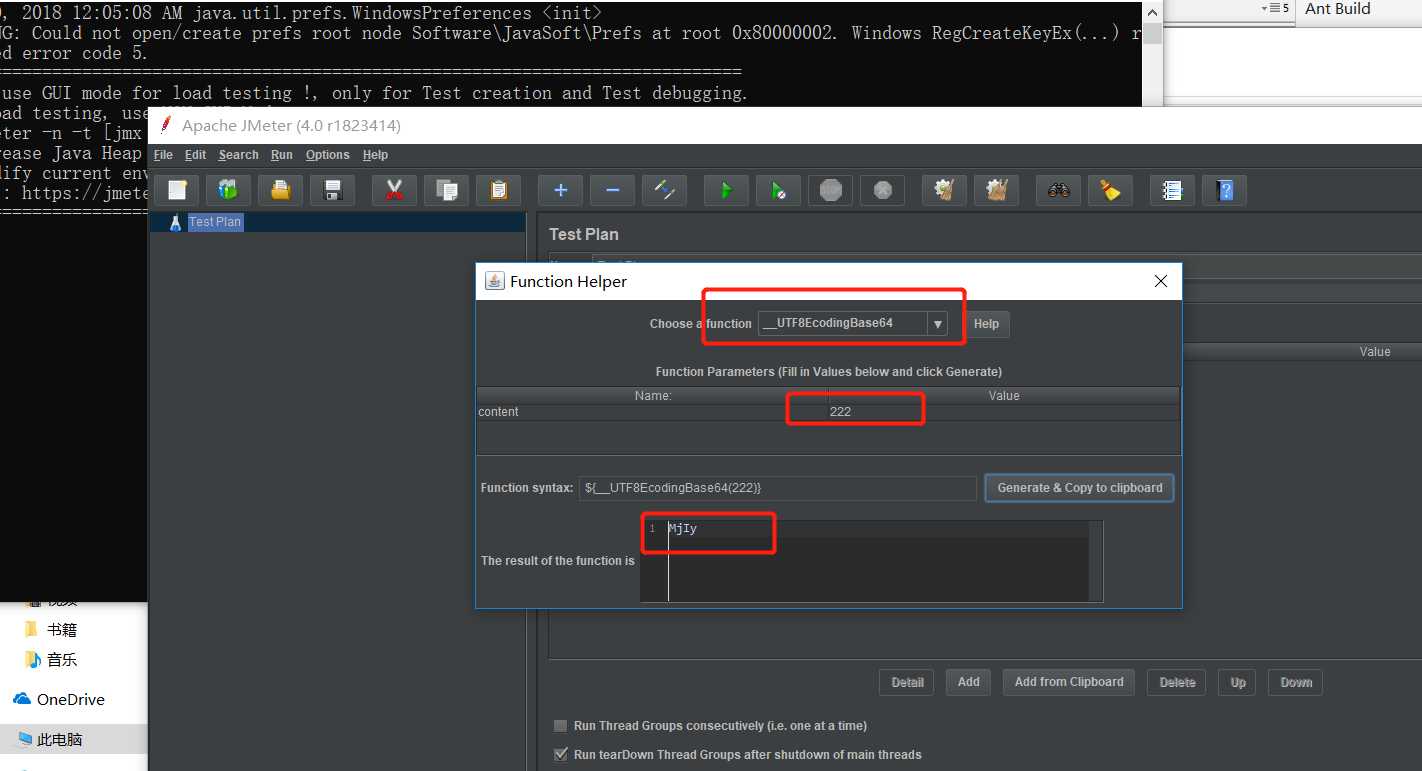The width and height of the screenshot is (1422, 771).
Task: Save the test plan with floppy icon
Action: [x=333, y=190]
